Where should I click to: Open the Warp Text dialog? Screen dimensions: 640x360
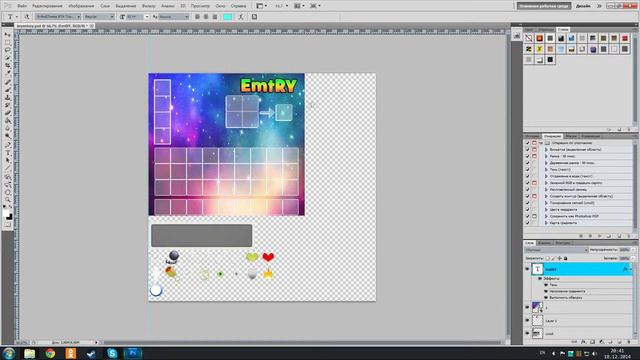pyautogui.click(x=241, y=17)
